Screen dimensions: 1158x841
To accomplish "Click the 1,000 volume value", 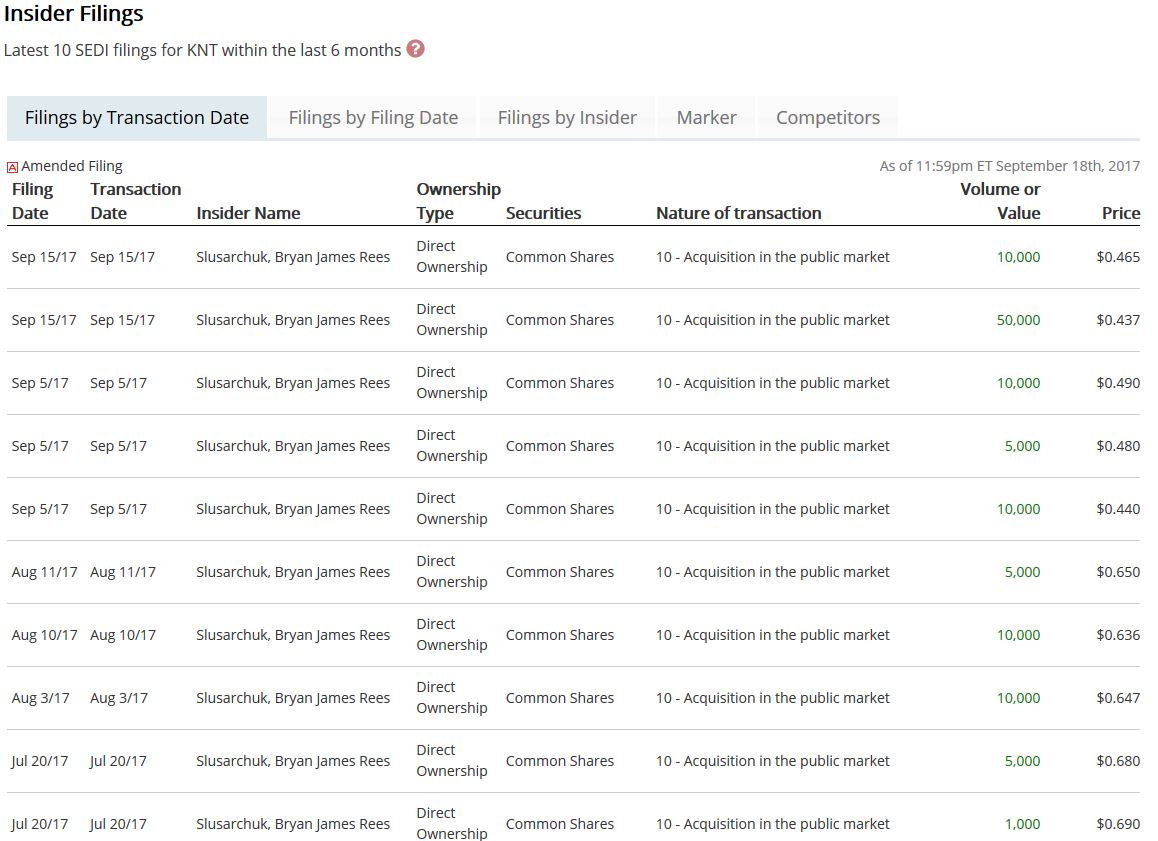I will [x=1022, y=824].
